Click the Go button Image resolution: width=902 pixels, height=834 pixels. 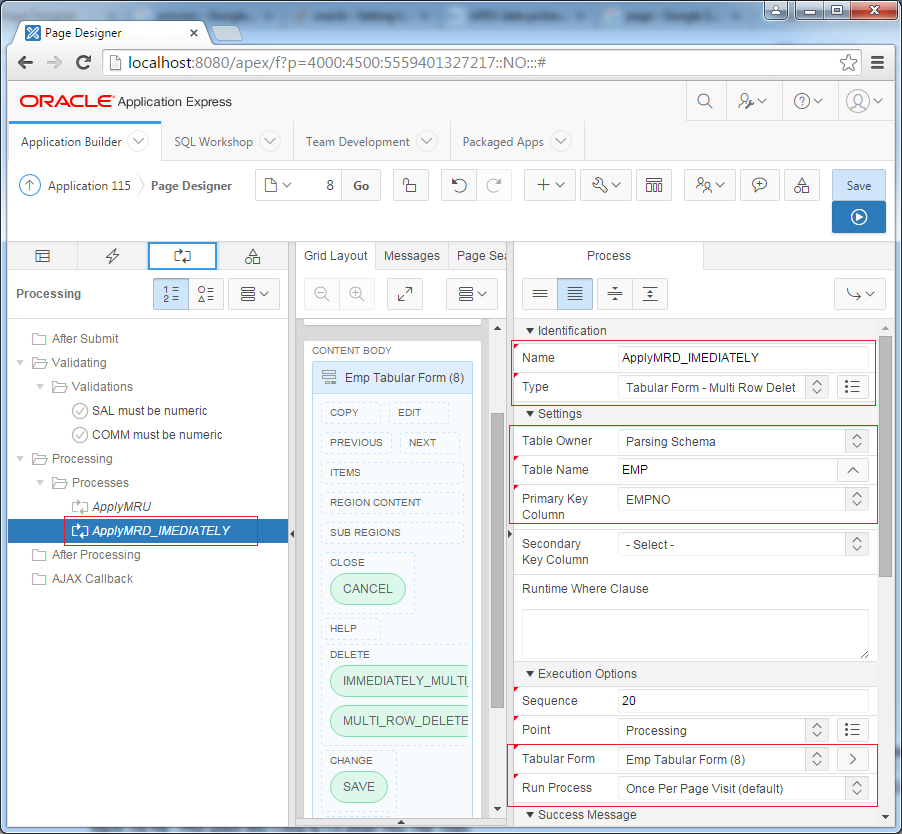point(361,185)
